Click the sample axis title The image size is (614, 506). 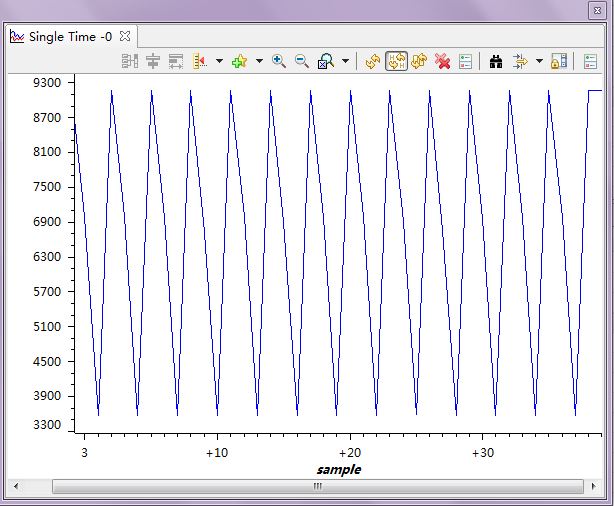pyautogui.click(x=339, y=470)
